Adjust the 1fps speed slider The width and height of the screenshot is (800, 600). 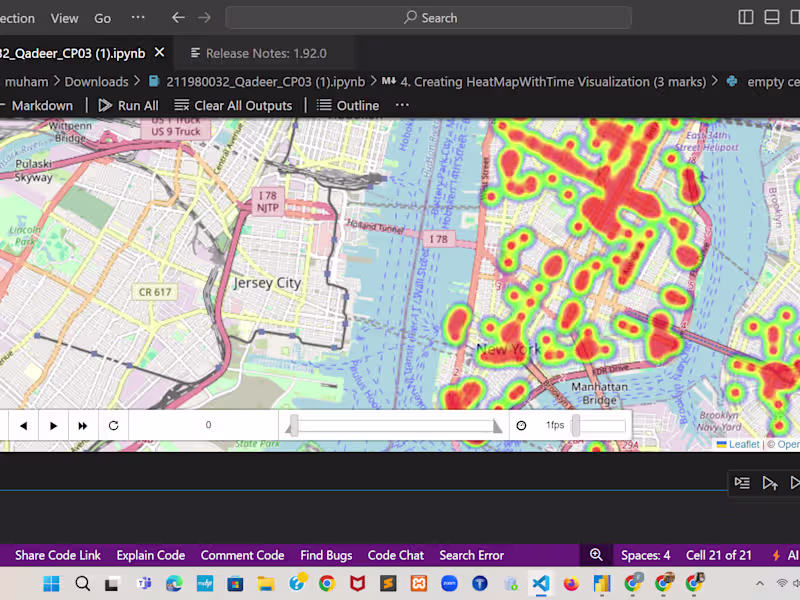pos(598,425)
